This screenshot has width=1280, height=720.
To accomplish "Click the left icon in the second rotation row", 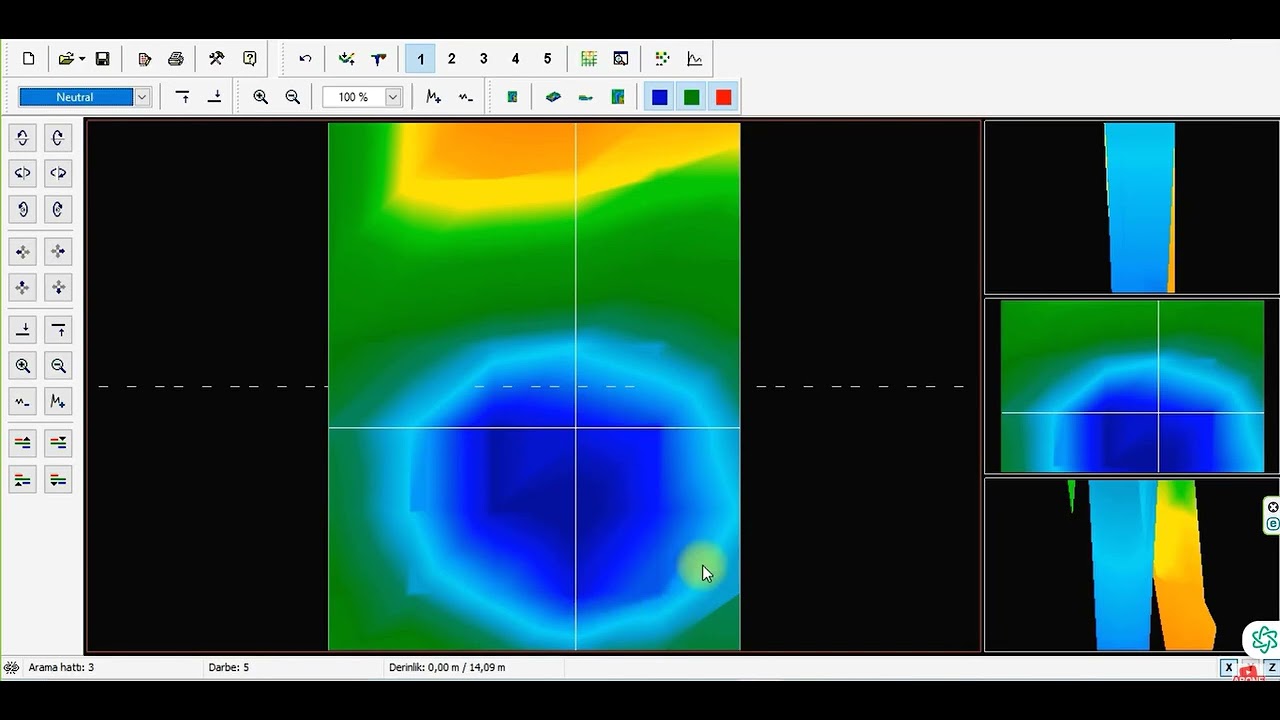I will (23, 173).
